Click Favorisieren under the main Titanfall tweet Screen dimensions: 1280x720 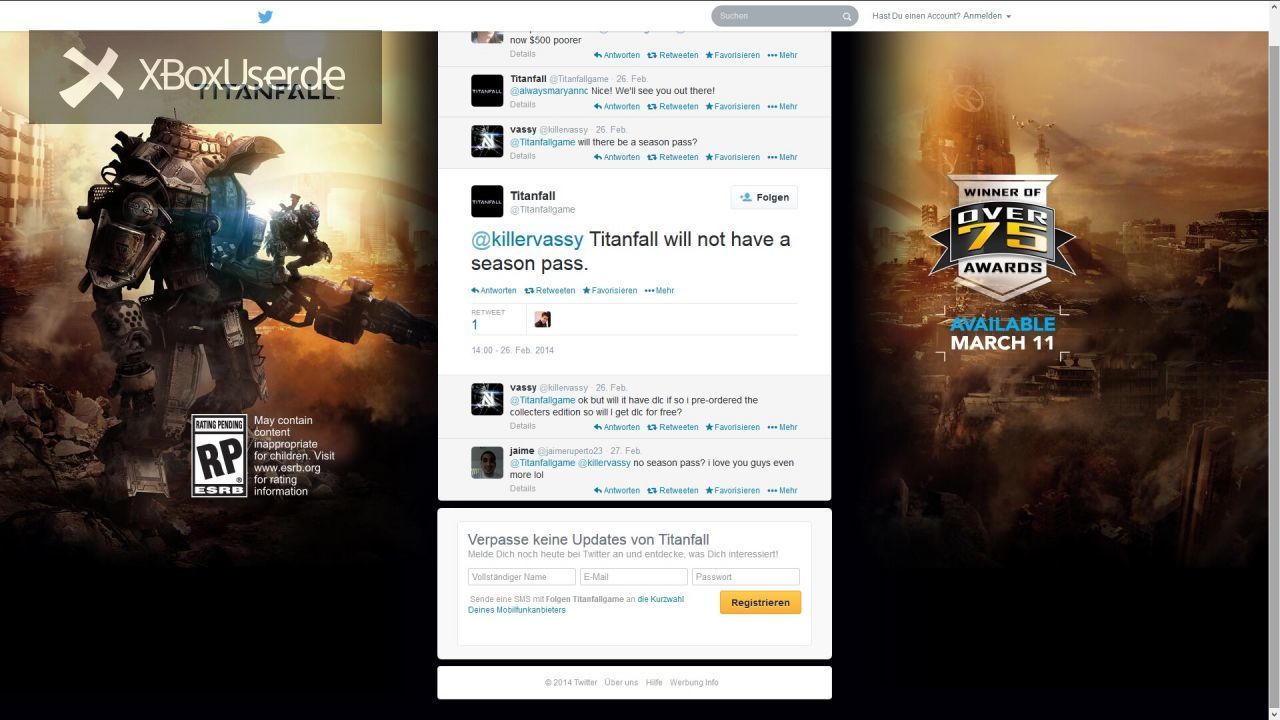(610, 291)
